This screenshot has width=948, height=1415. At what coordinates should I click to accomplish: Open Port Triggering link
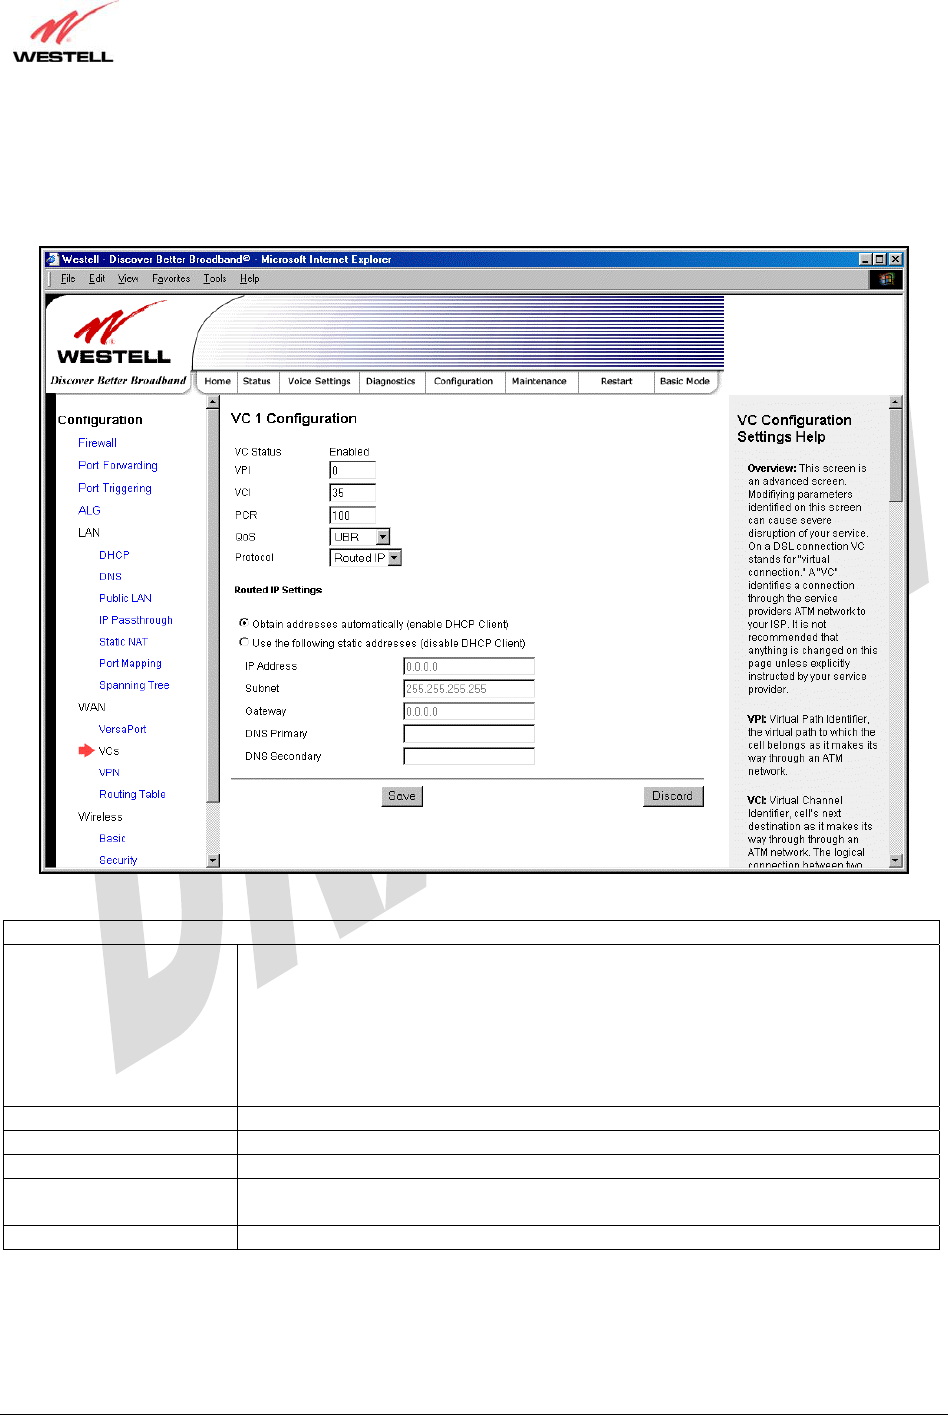[x=115, y=488]
